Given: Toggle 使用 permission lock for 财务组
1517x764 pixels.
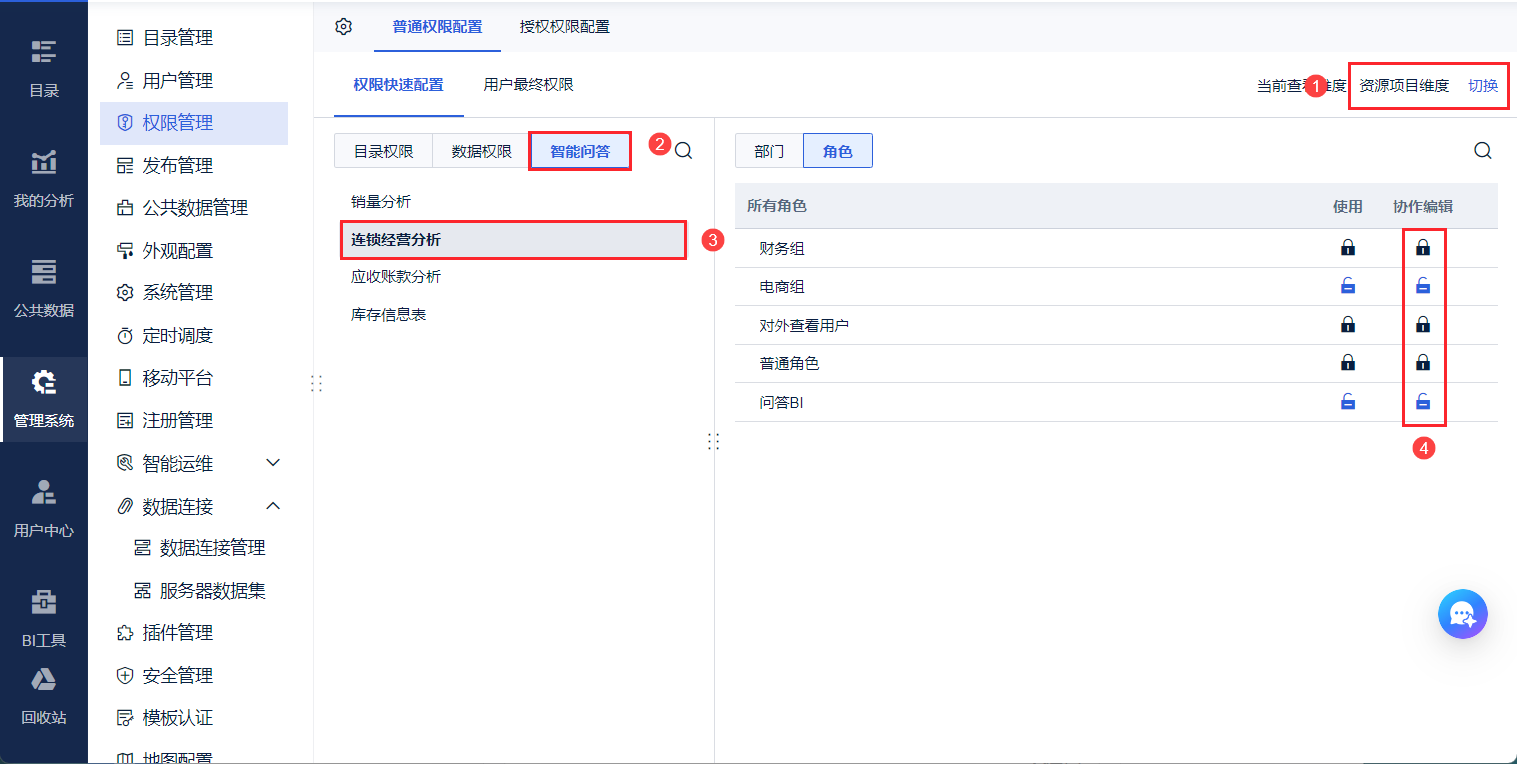Looking at the screenshot, I should [1348, 248].
